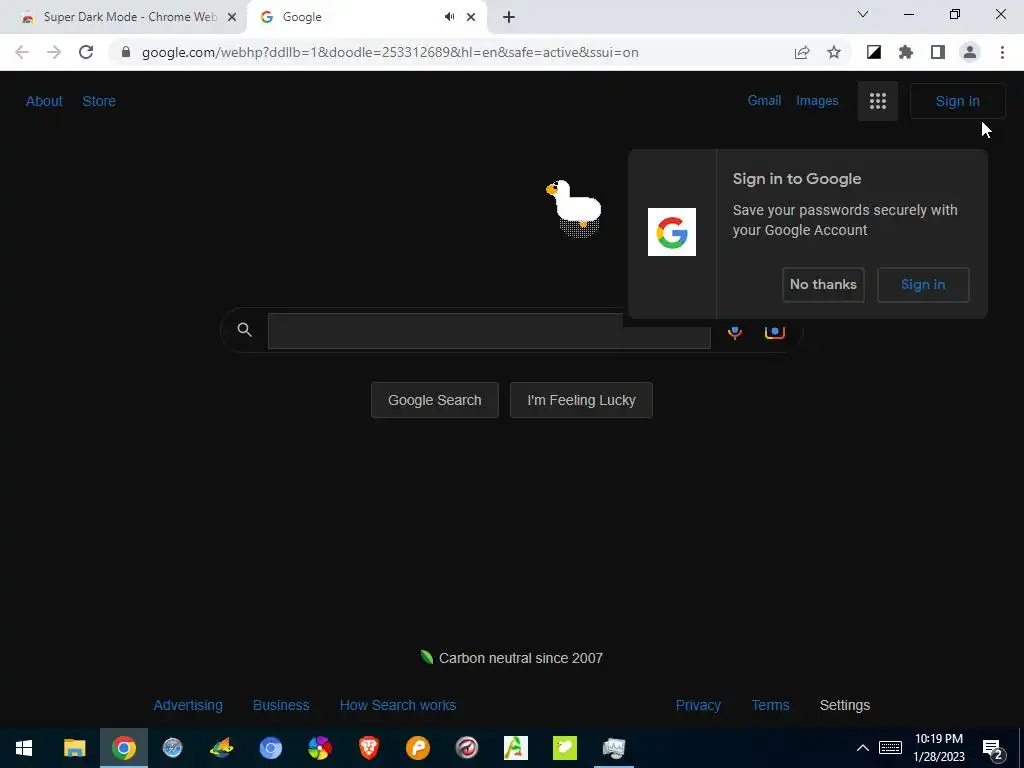Open touch keyboard tray icon

click(890, 748)
